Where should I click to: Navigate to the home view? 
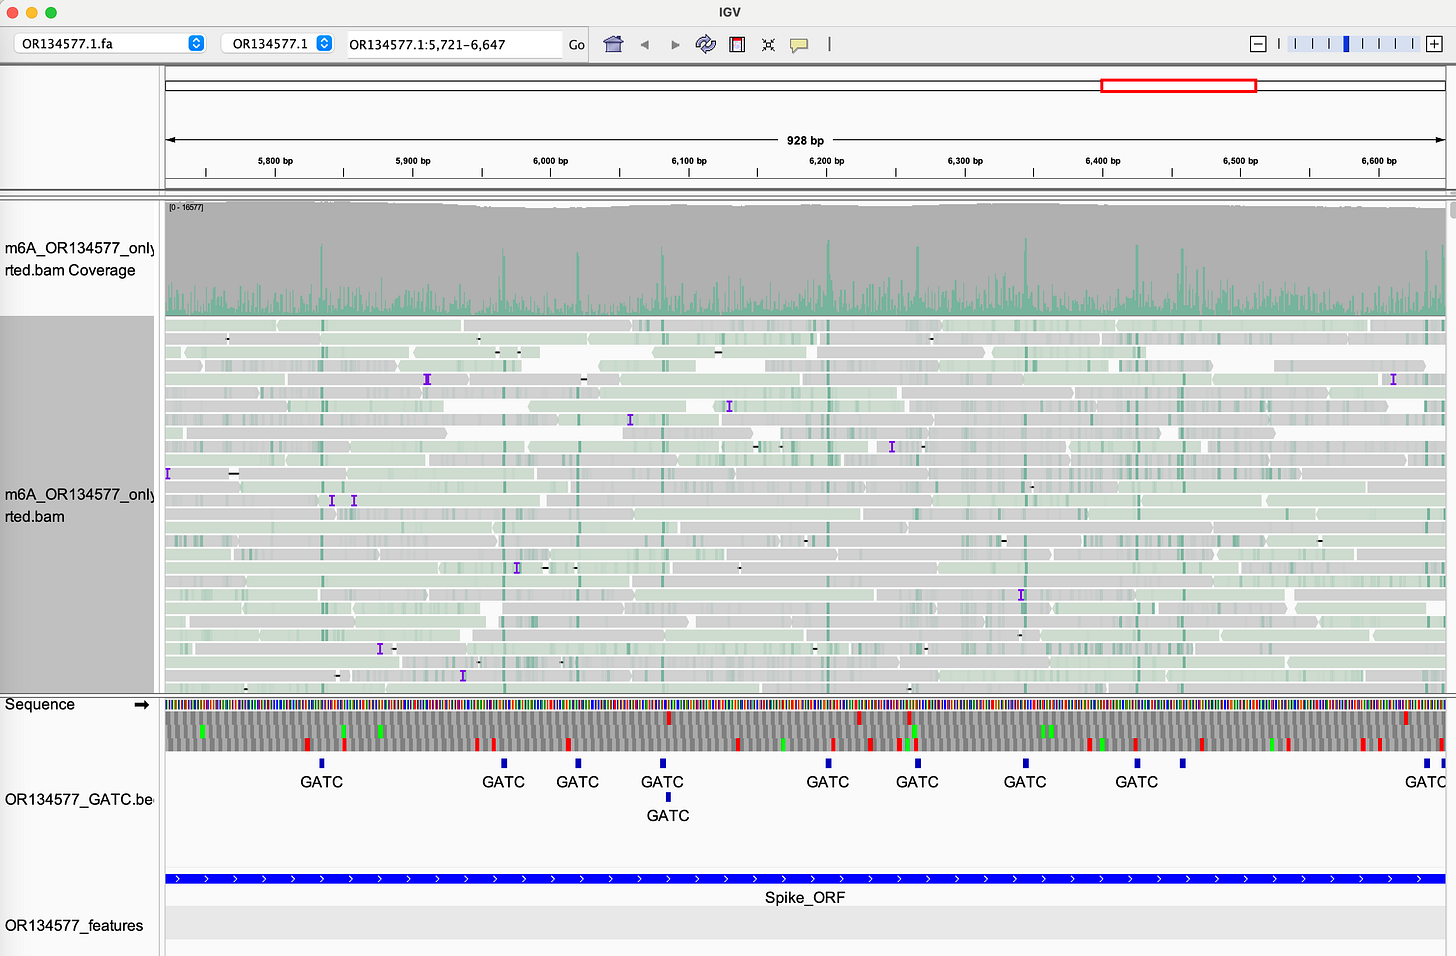(613, 44)
